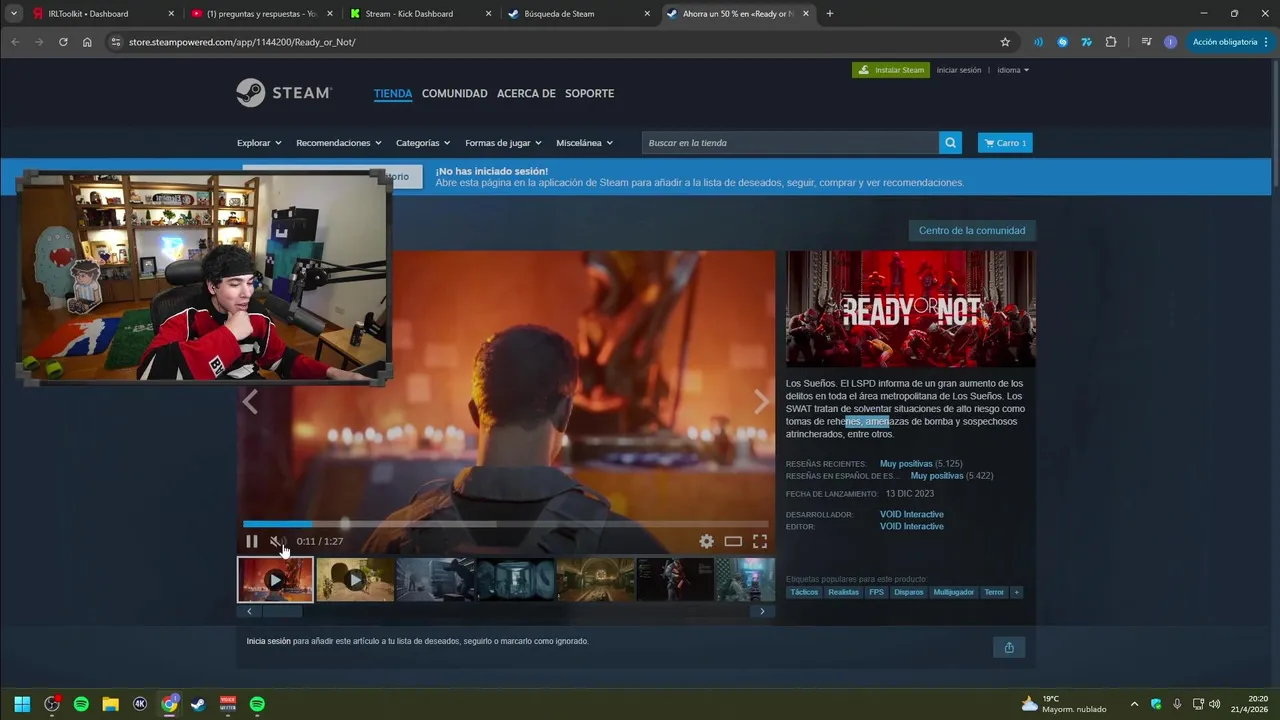Go to the browser home page
The width and height of the screenshot is (1280, 720).
click(87, 42)
